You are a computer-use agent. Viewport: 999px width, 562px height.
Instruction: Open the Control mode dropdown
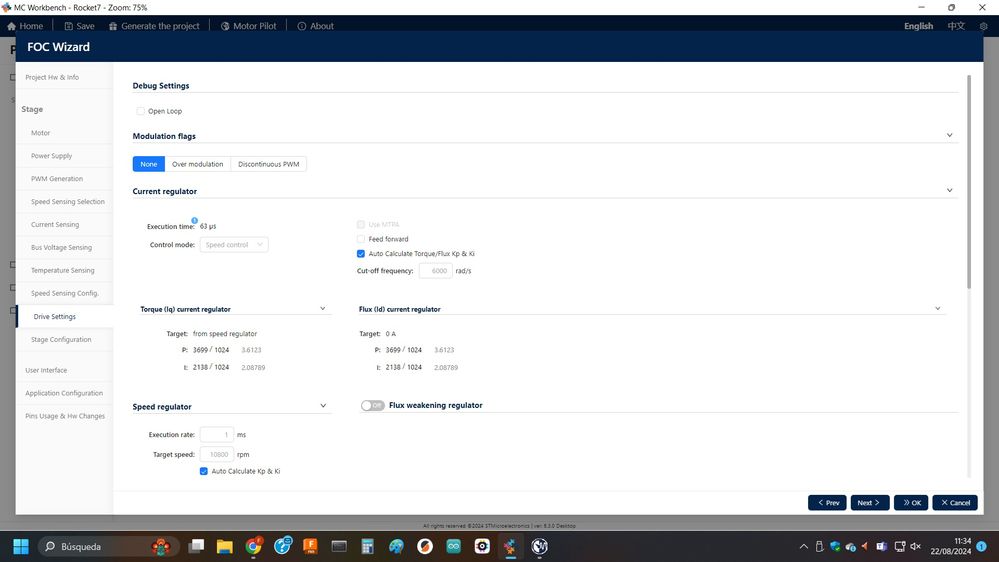click(234, 245)
